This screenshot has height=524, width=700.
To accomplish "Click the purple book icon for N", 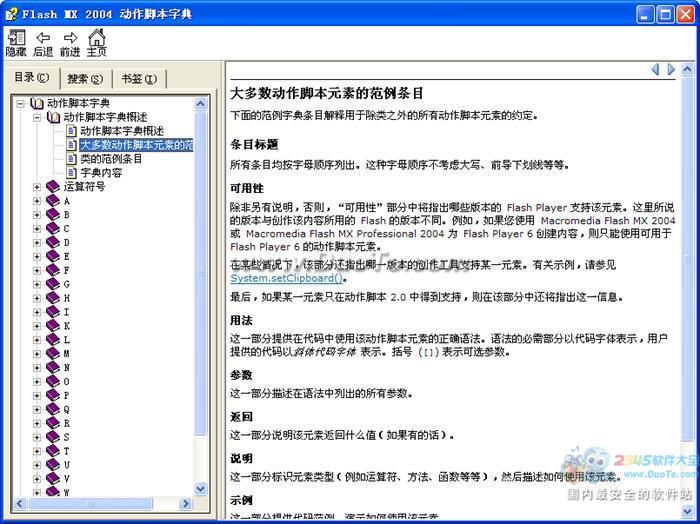I will point(53,367).
